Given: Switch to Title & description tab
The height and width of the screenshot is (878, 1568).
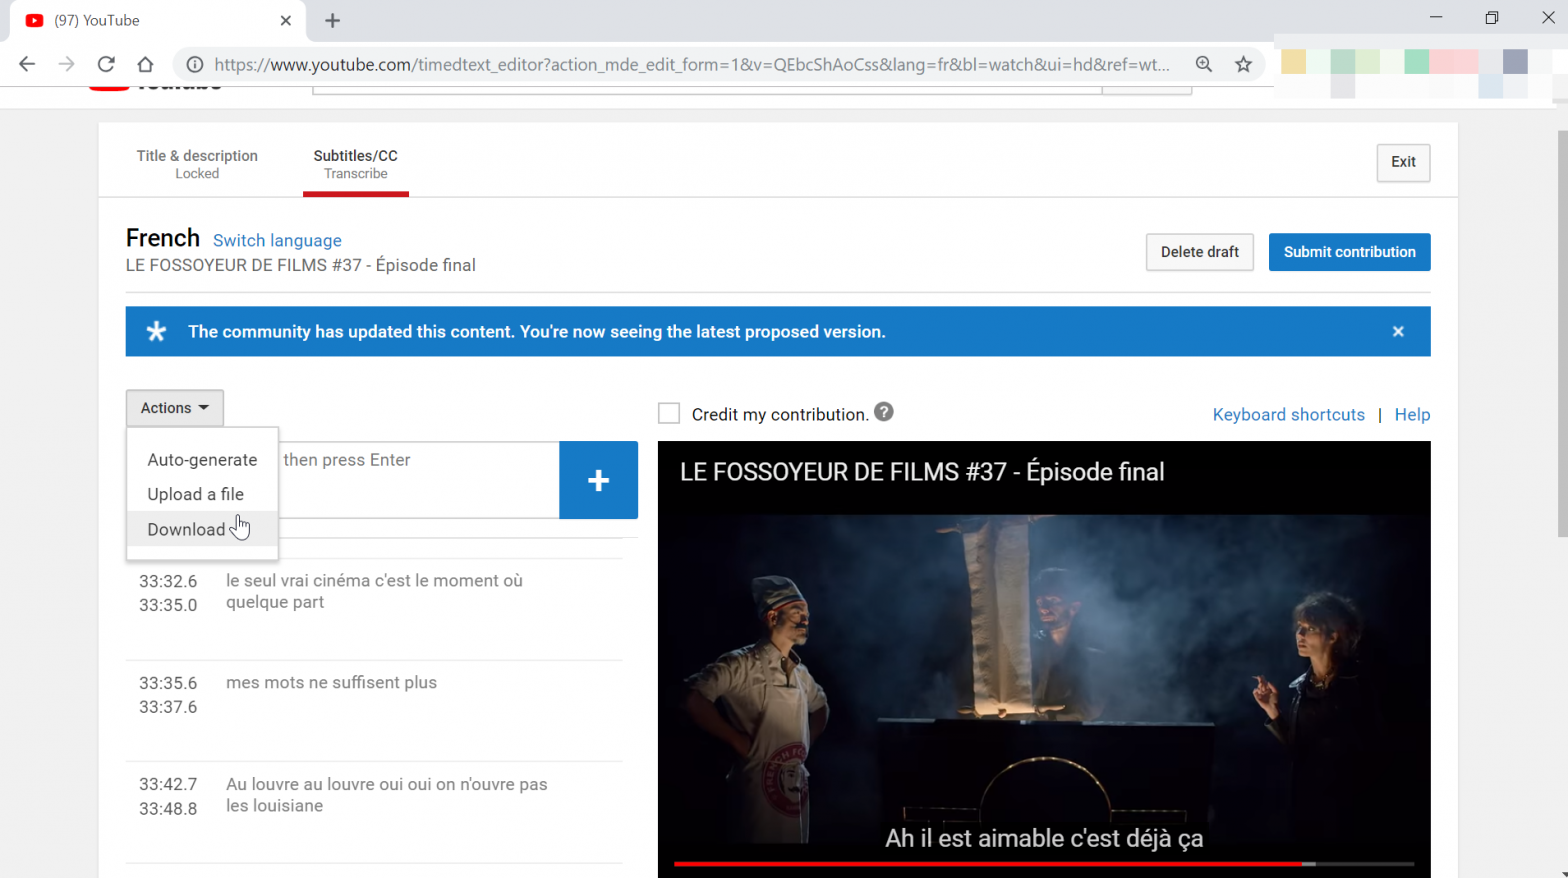Looking at the screenshot, I should (x=197, y=164).
